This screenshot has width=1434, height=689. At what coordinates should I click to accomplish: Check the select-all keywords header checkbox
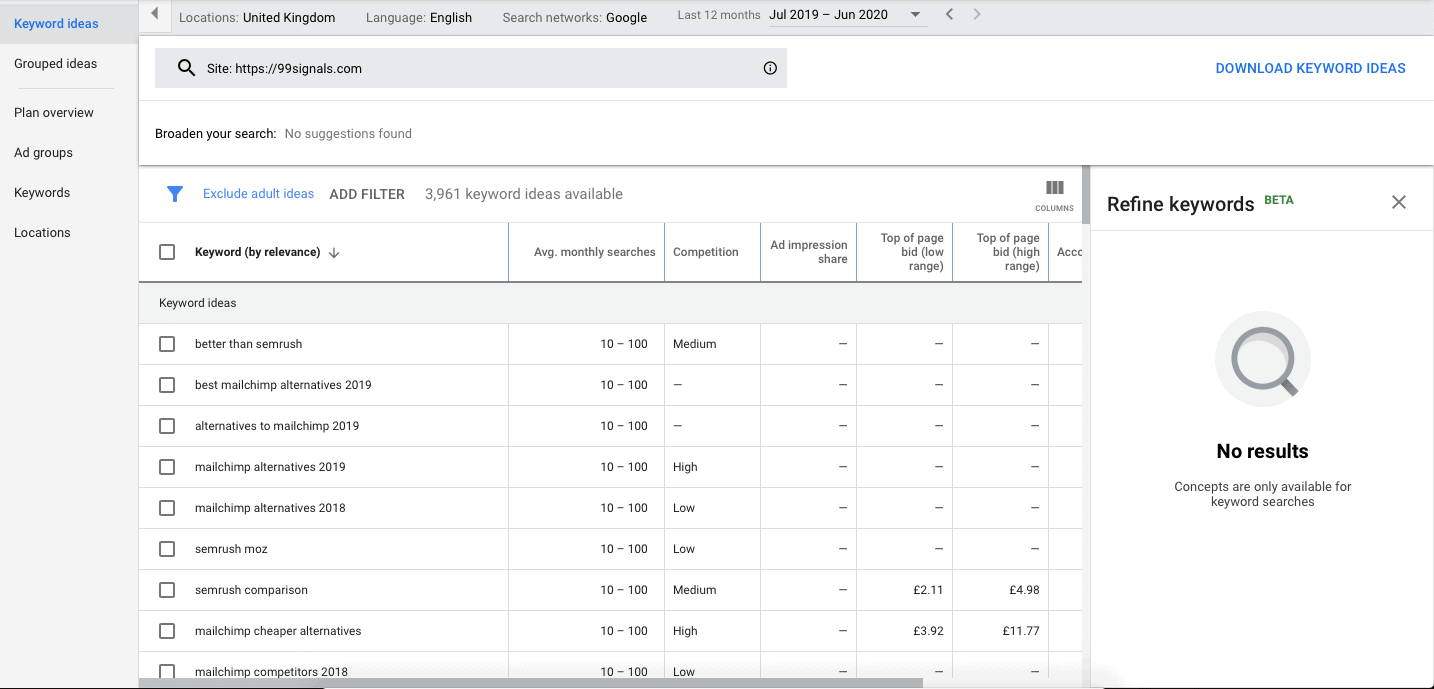tap(167, 252)
